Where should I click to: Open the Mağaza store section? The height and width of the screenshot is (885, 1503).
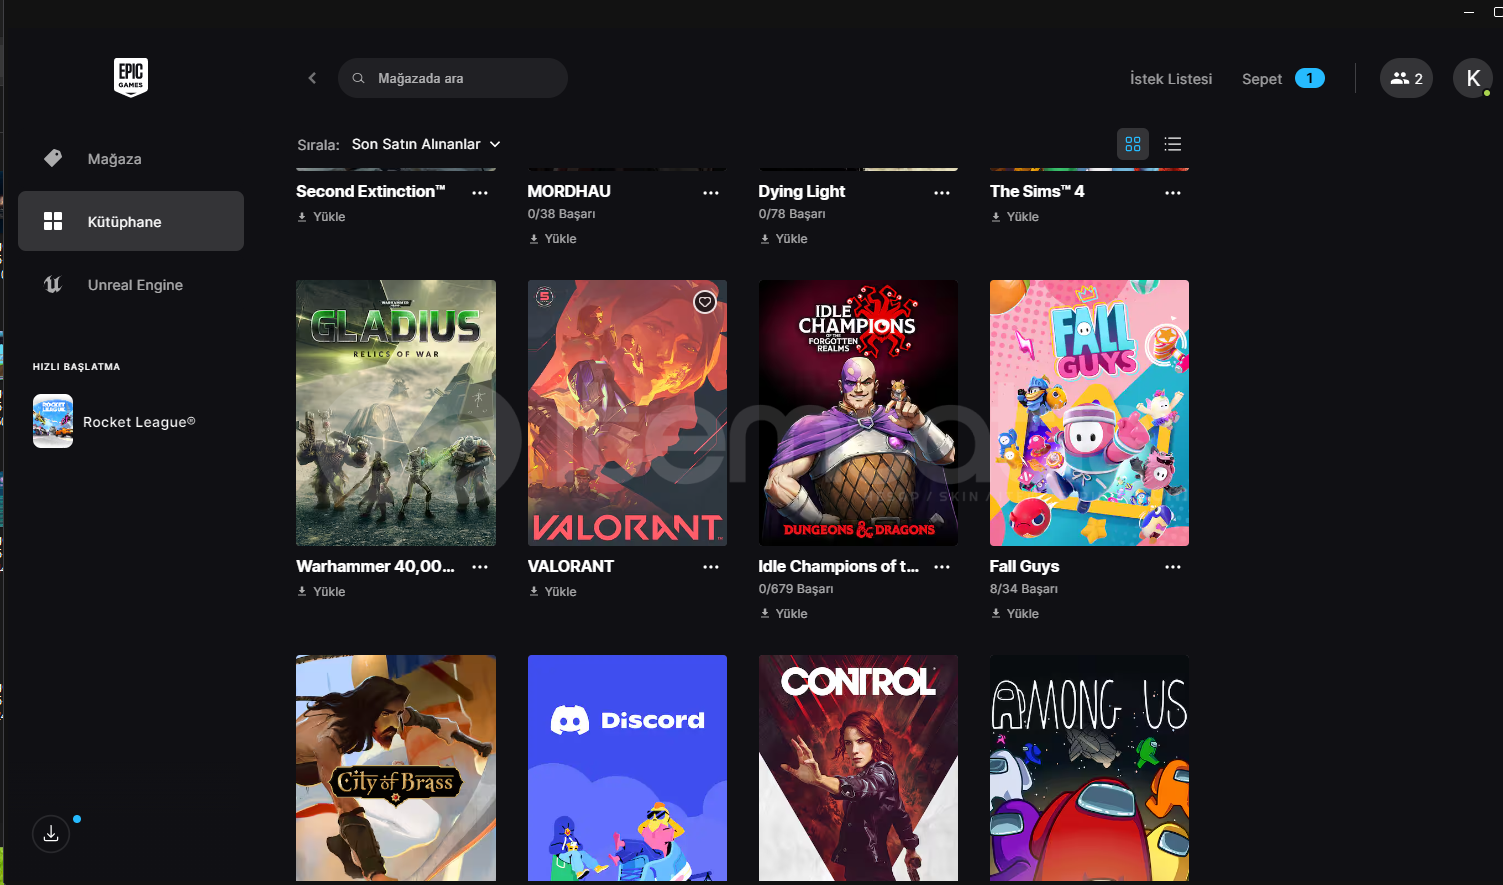click(131, 159)
